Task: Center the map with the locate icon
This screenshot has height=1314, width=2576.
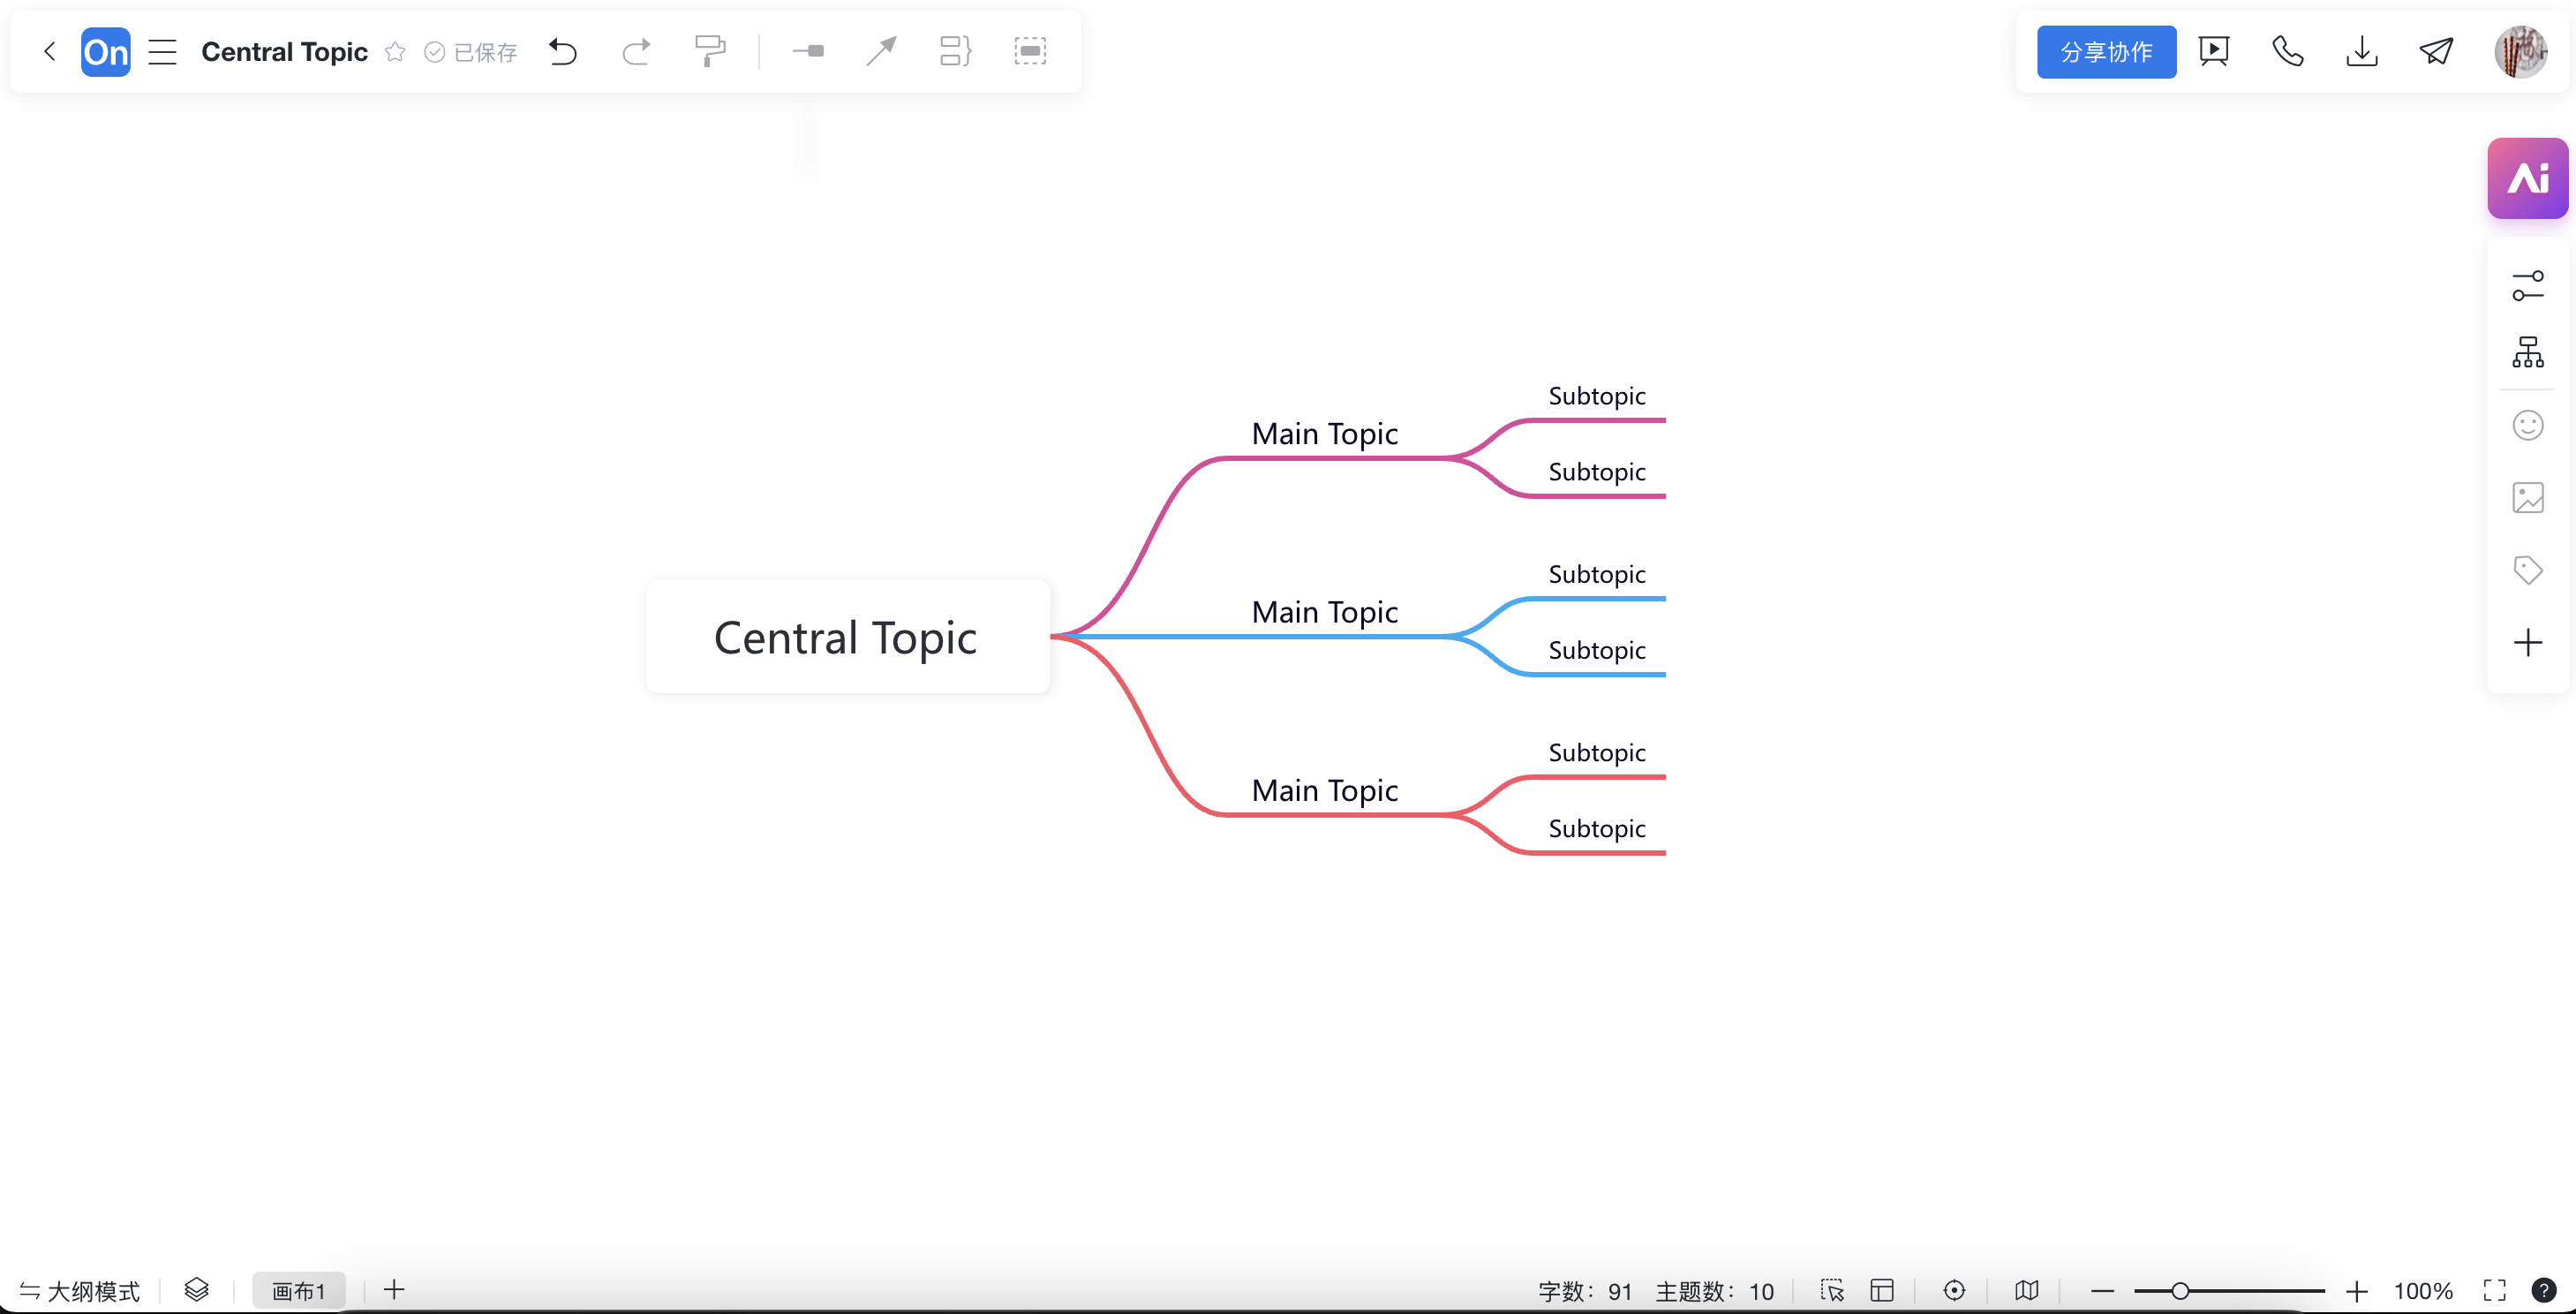Action: tap(1954, 1291)
